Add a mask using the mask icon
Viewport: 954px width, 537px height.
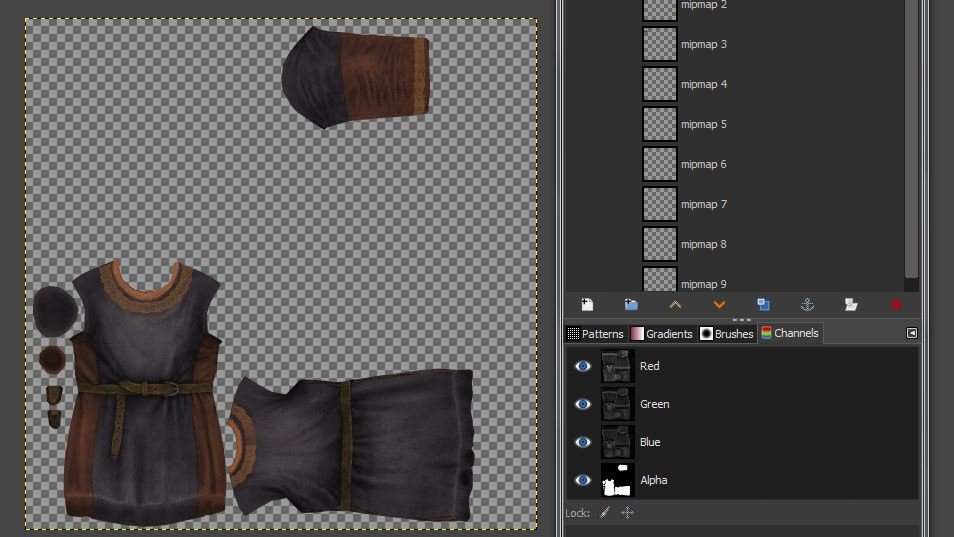(851, 305)
